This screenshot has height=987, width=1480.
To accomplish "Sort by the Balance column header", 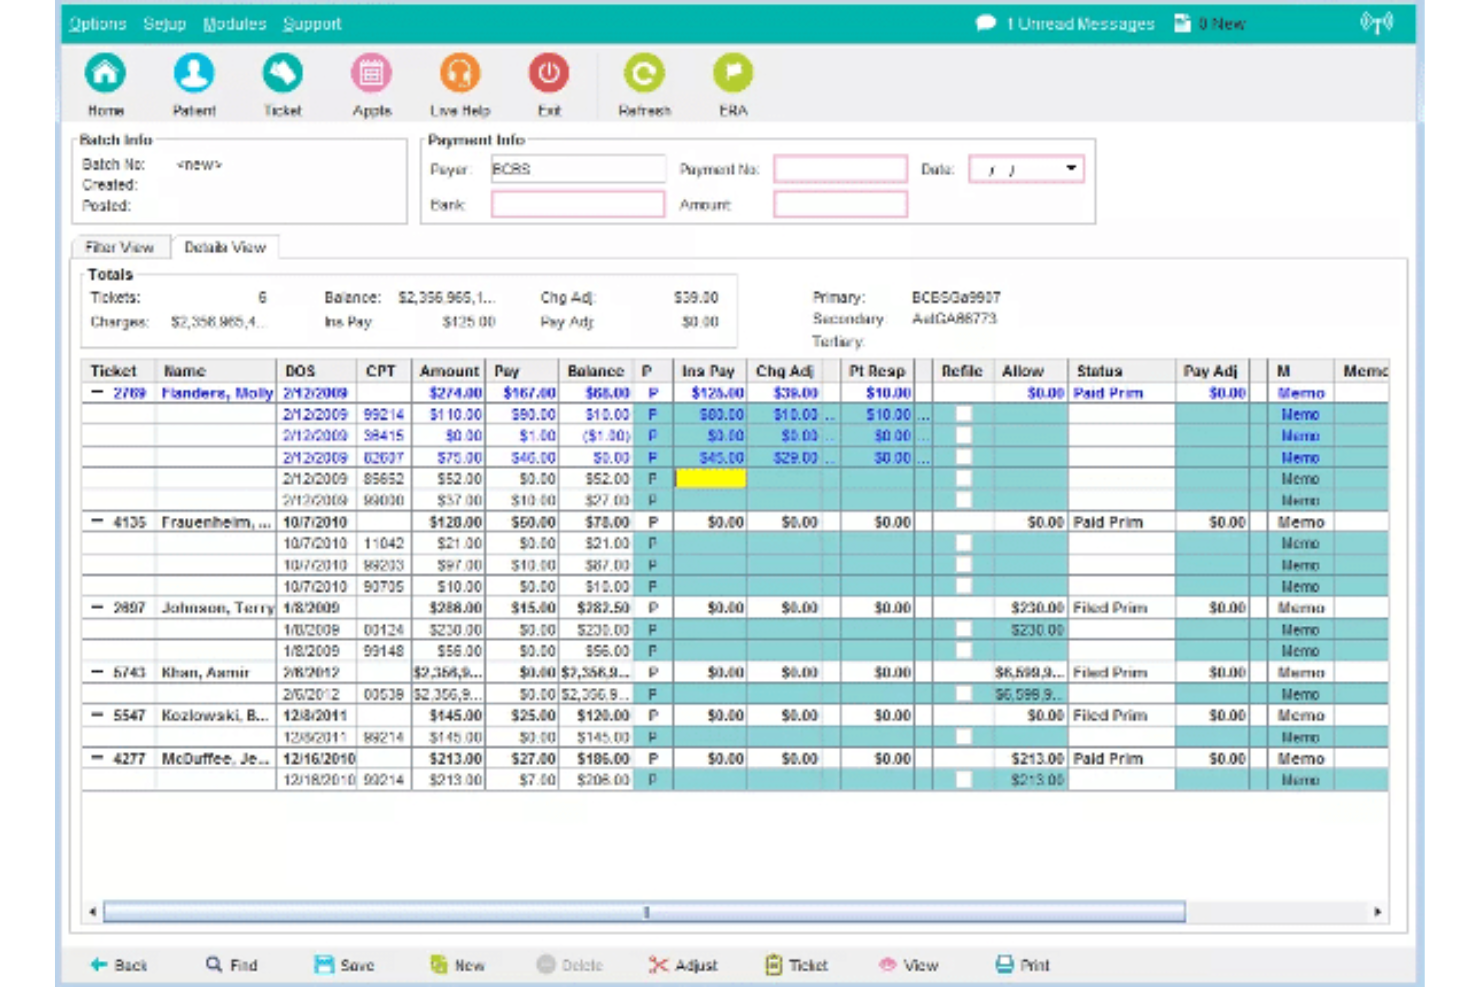I will pos(595,371).
